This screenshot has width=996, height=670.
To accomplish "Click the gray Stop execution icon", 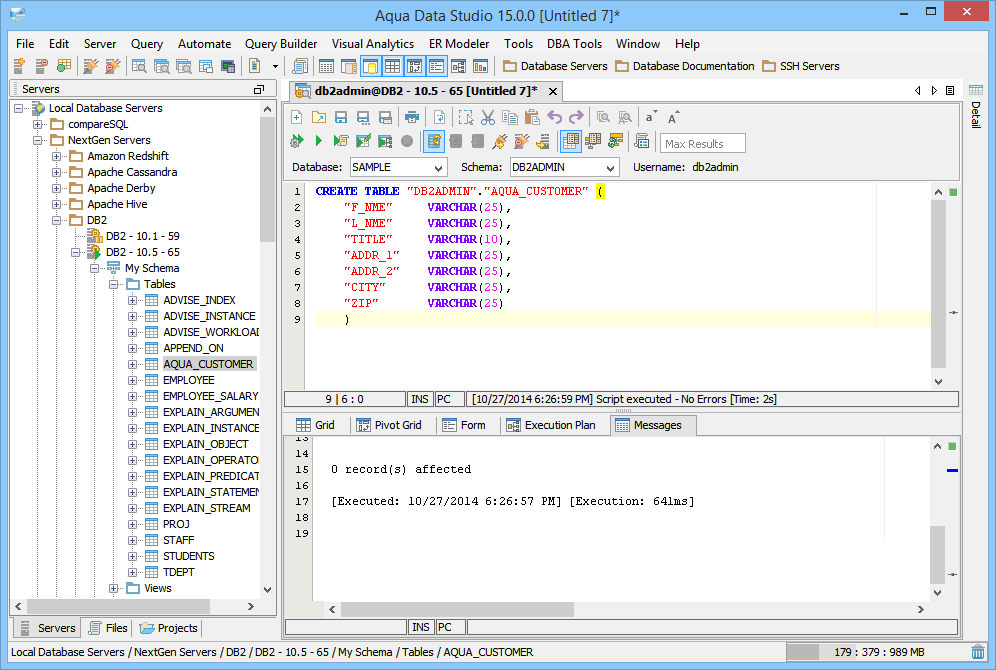I will [407, 141].
